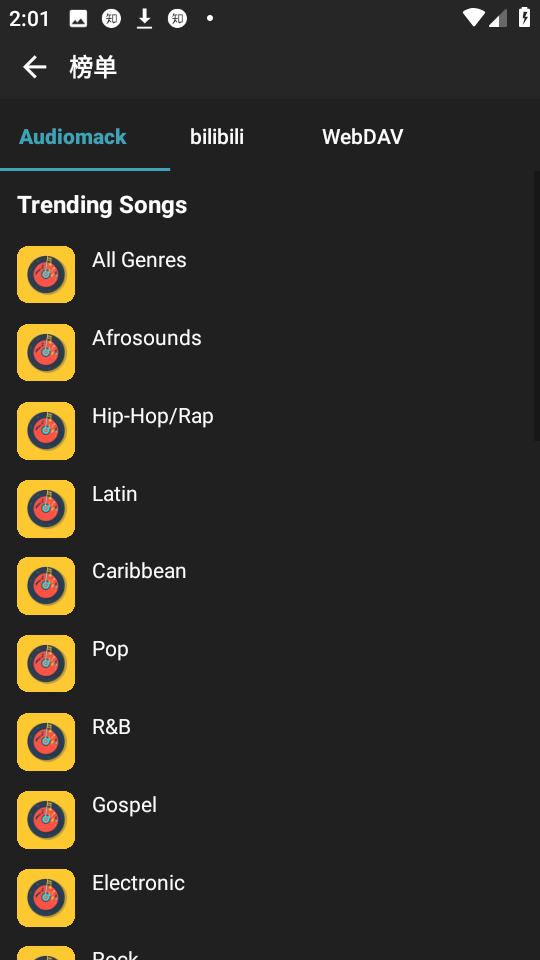Tap the Electronic record icon
This screenshot has height=960, width=540.
click(x=46, y=898)
